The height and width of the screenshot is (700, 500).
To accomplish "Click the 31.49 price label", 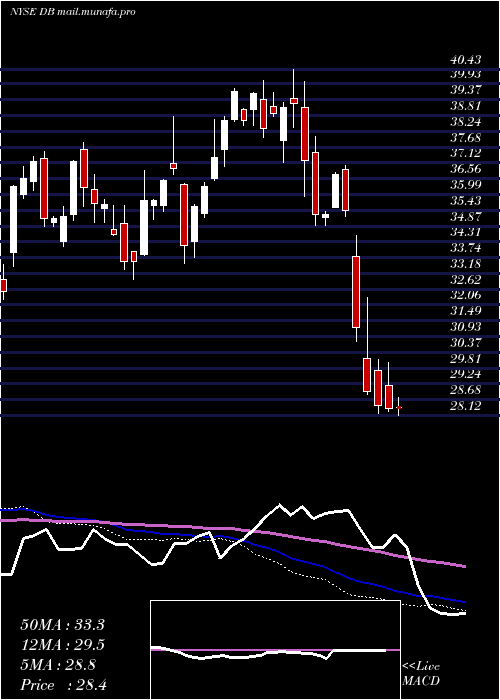I will pos(465,311).
